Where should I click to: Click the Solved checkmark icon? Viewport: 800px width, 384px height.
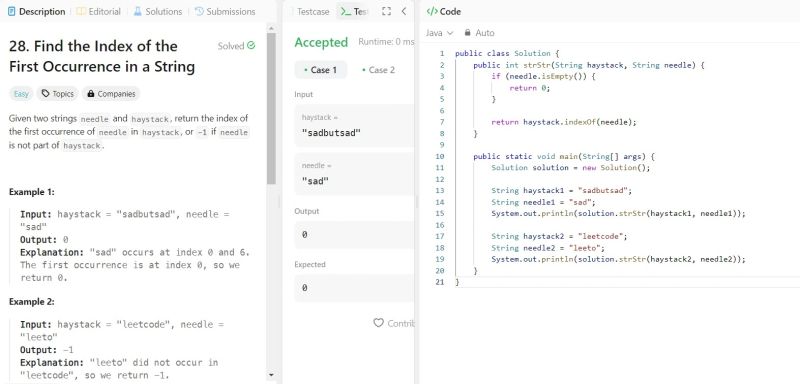[251, 46]
